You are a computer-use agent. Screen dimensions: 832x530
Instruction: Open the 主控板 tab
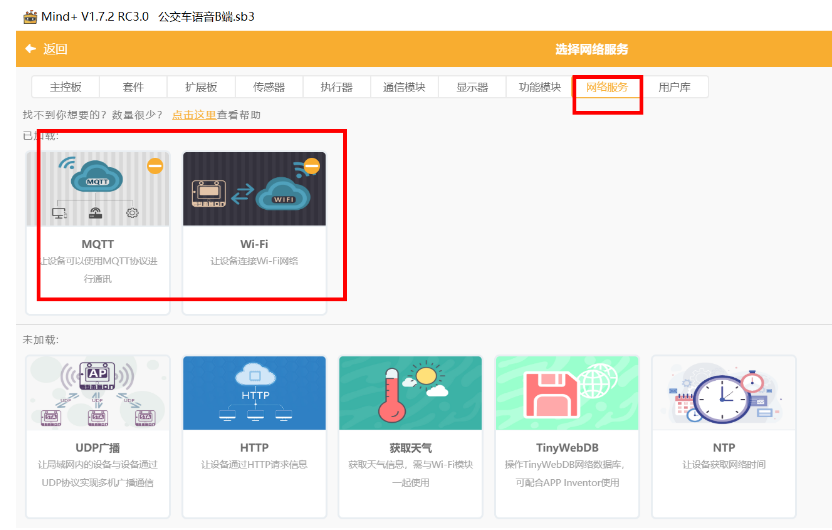click(66, 87)
